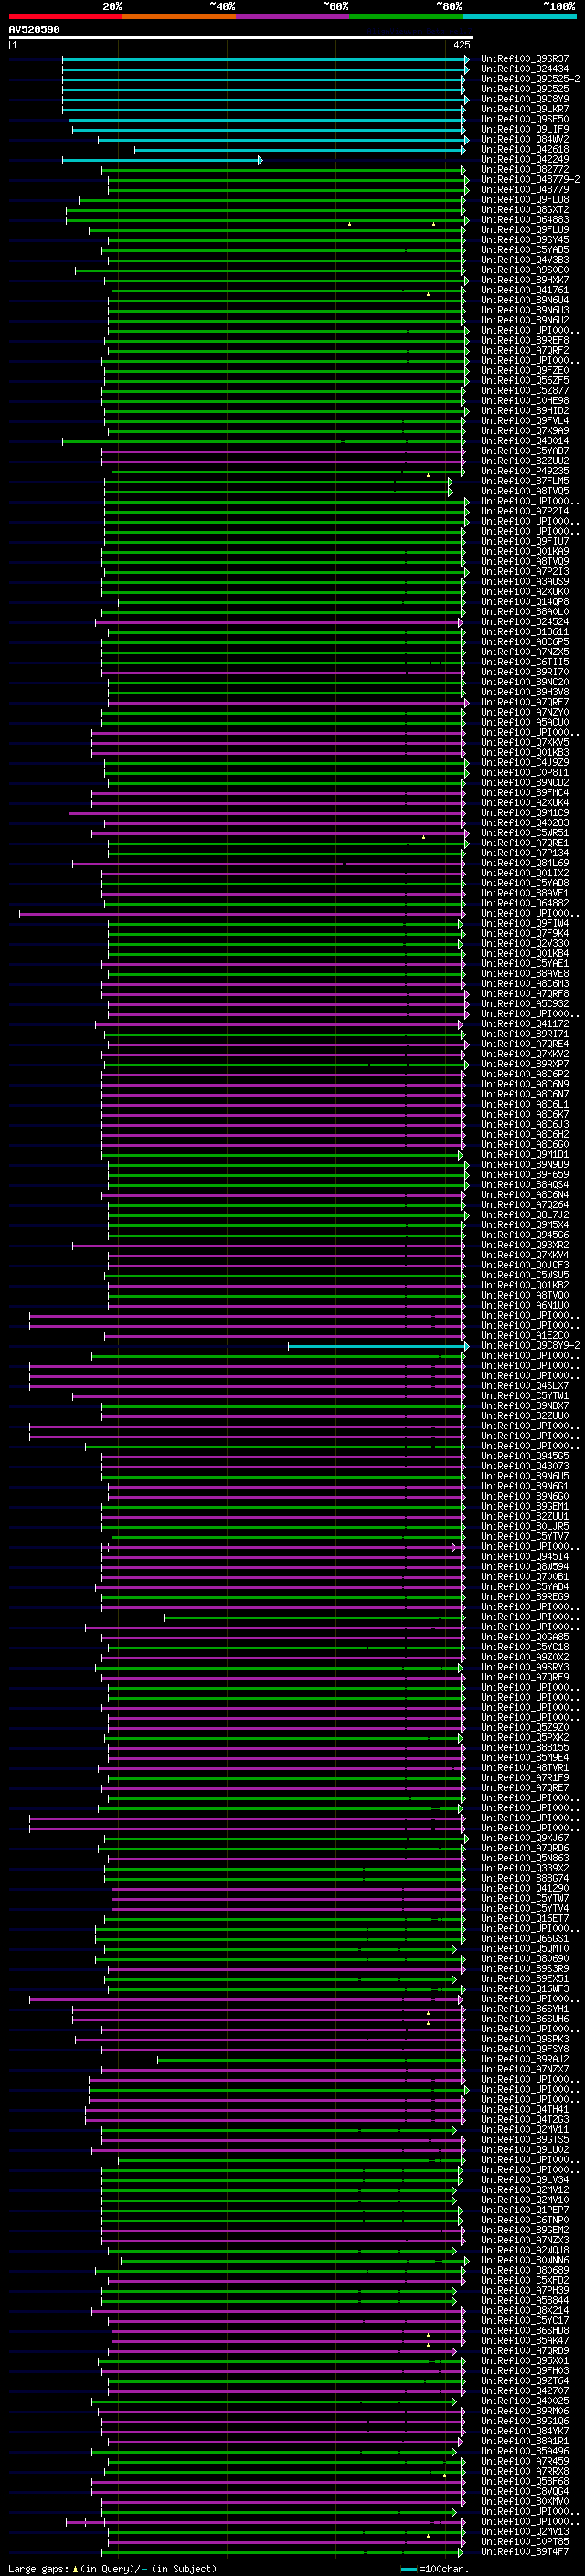Select hit label UniRef100_O82772
The height and width of the screenshot is (2576, 585).
(525, 170)
